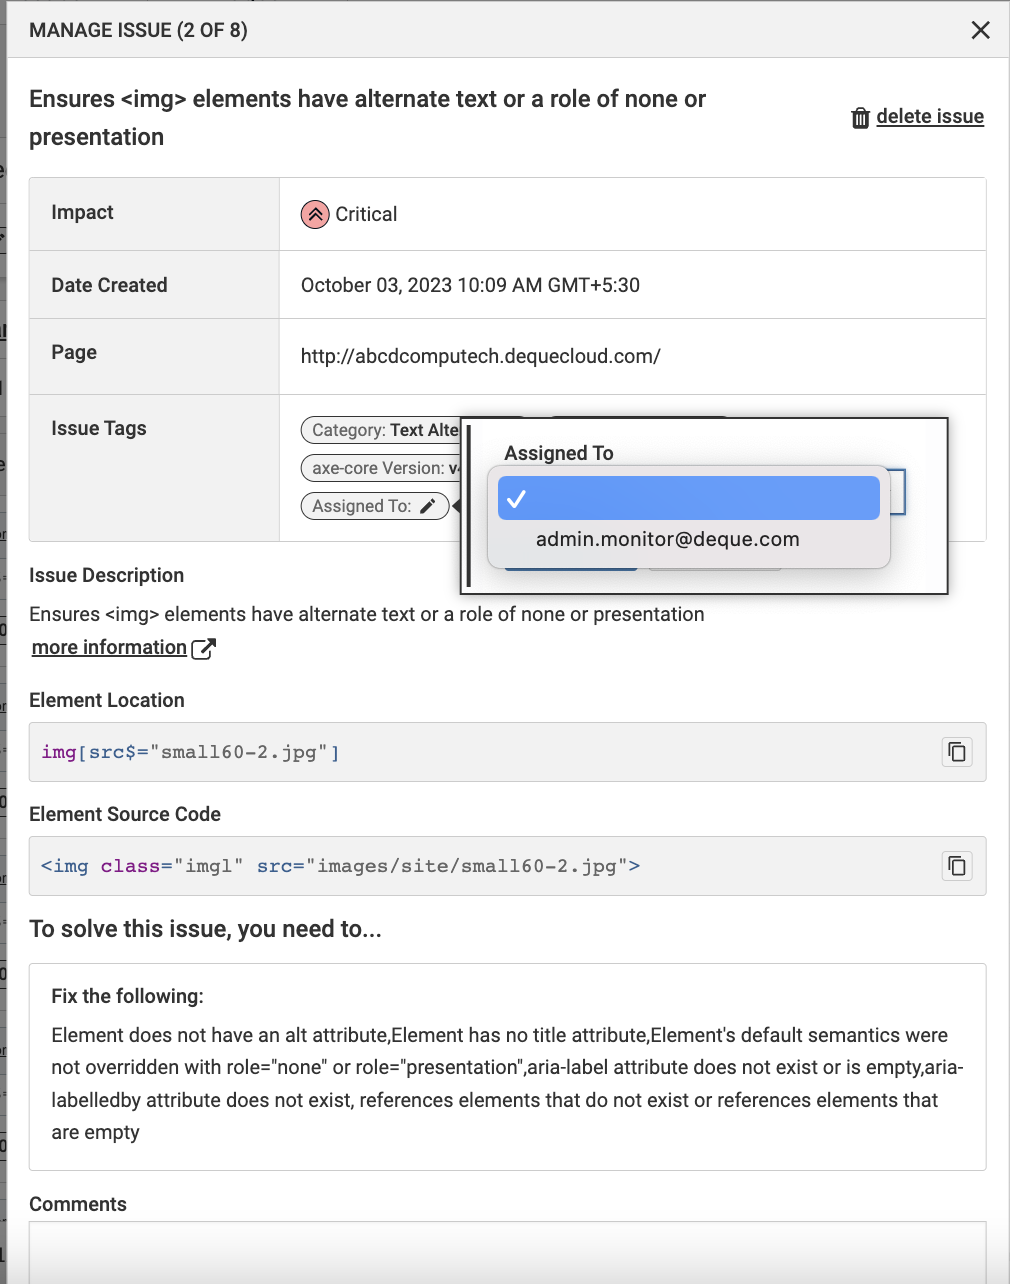Click the abcdcomputech.dequecloud.com page URL
This screenshot has height=1284, width=1010.
pos(480,356)
